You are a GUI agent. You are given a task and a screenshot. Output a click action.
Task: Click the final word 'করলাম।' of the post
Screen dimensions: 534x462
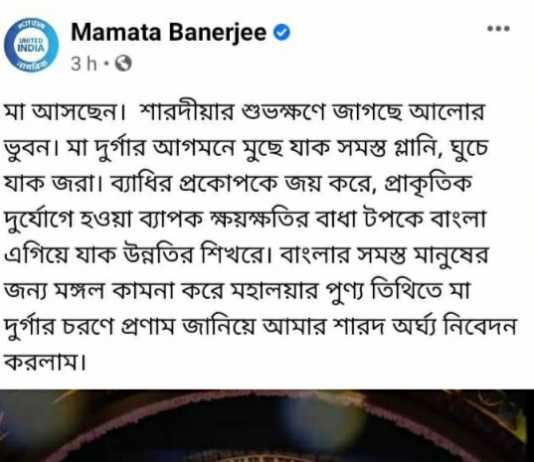[x=44, y=362]
